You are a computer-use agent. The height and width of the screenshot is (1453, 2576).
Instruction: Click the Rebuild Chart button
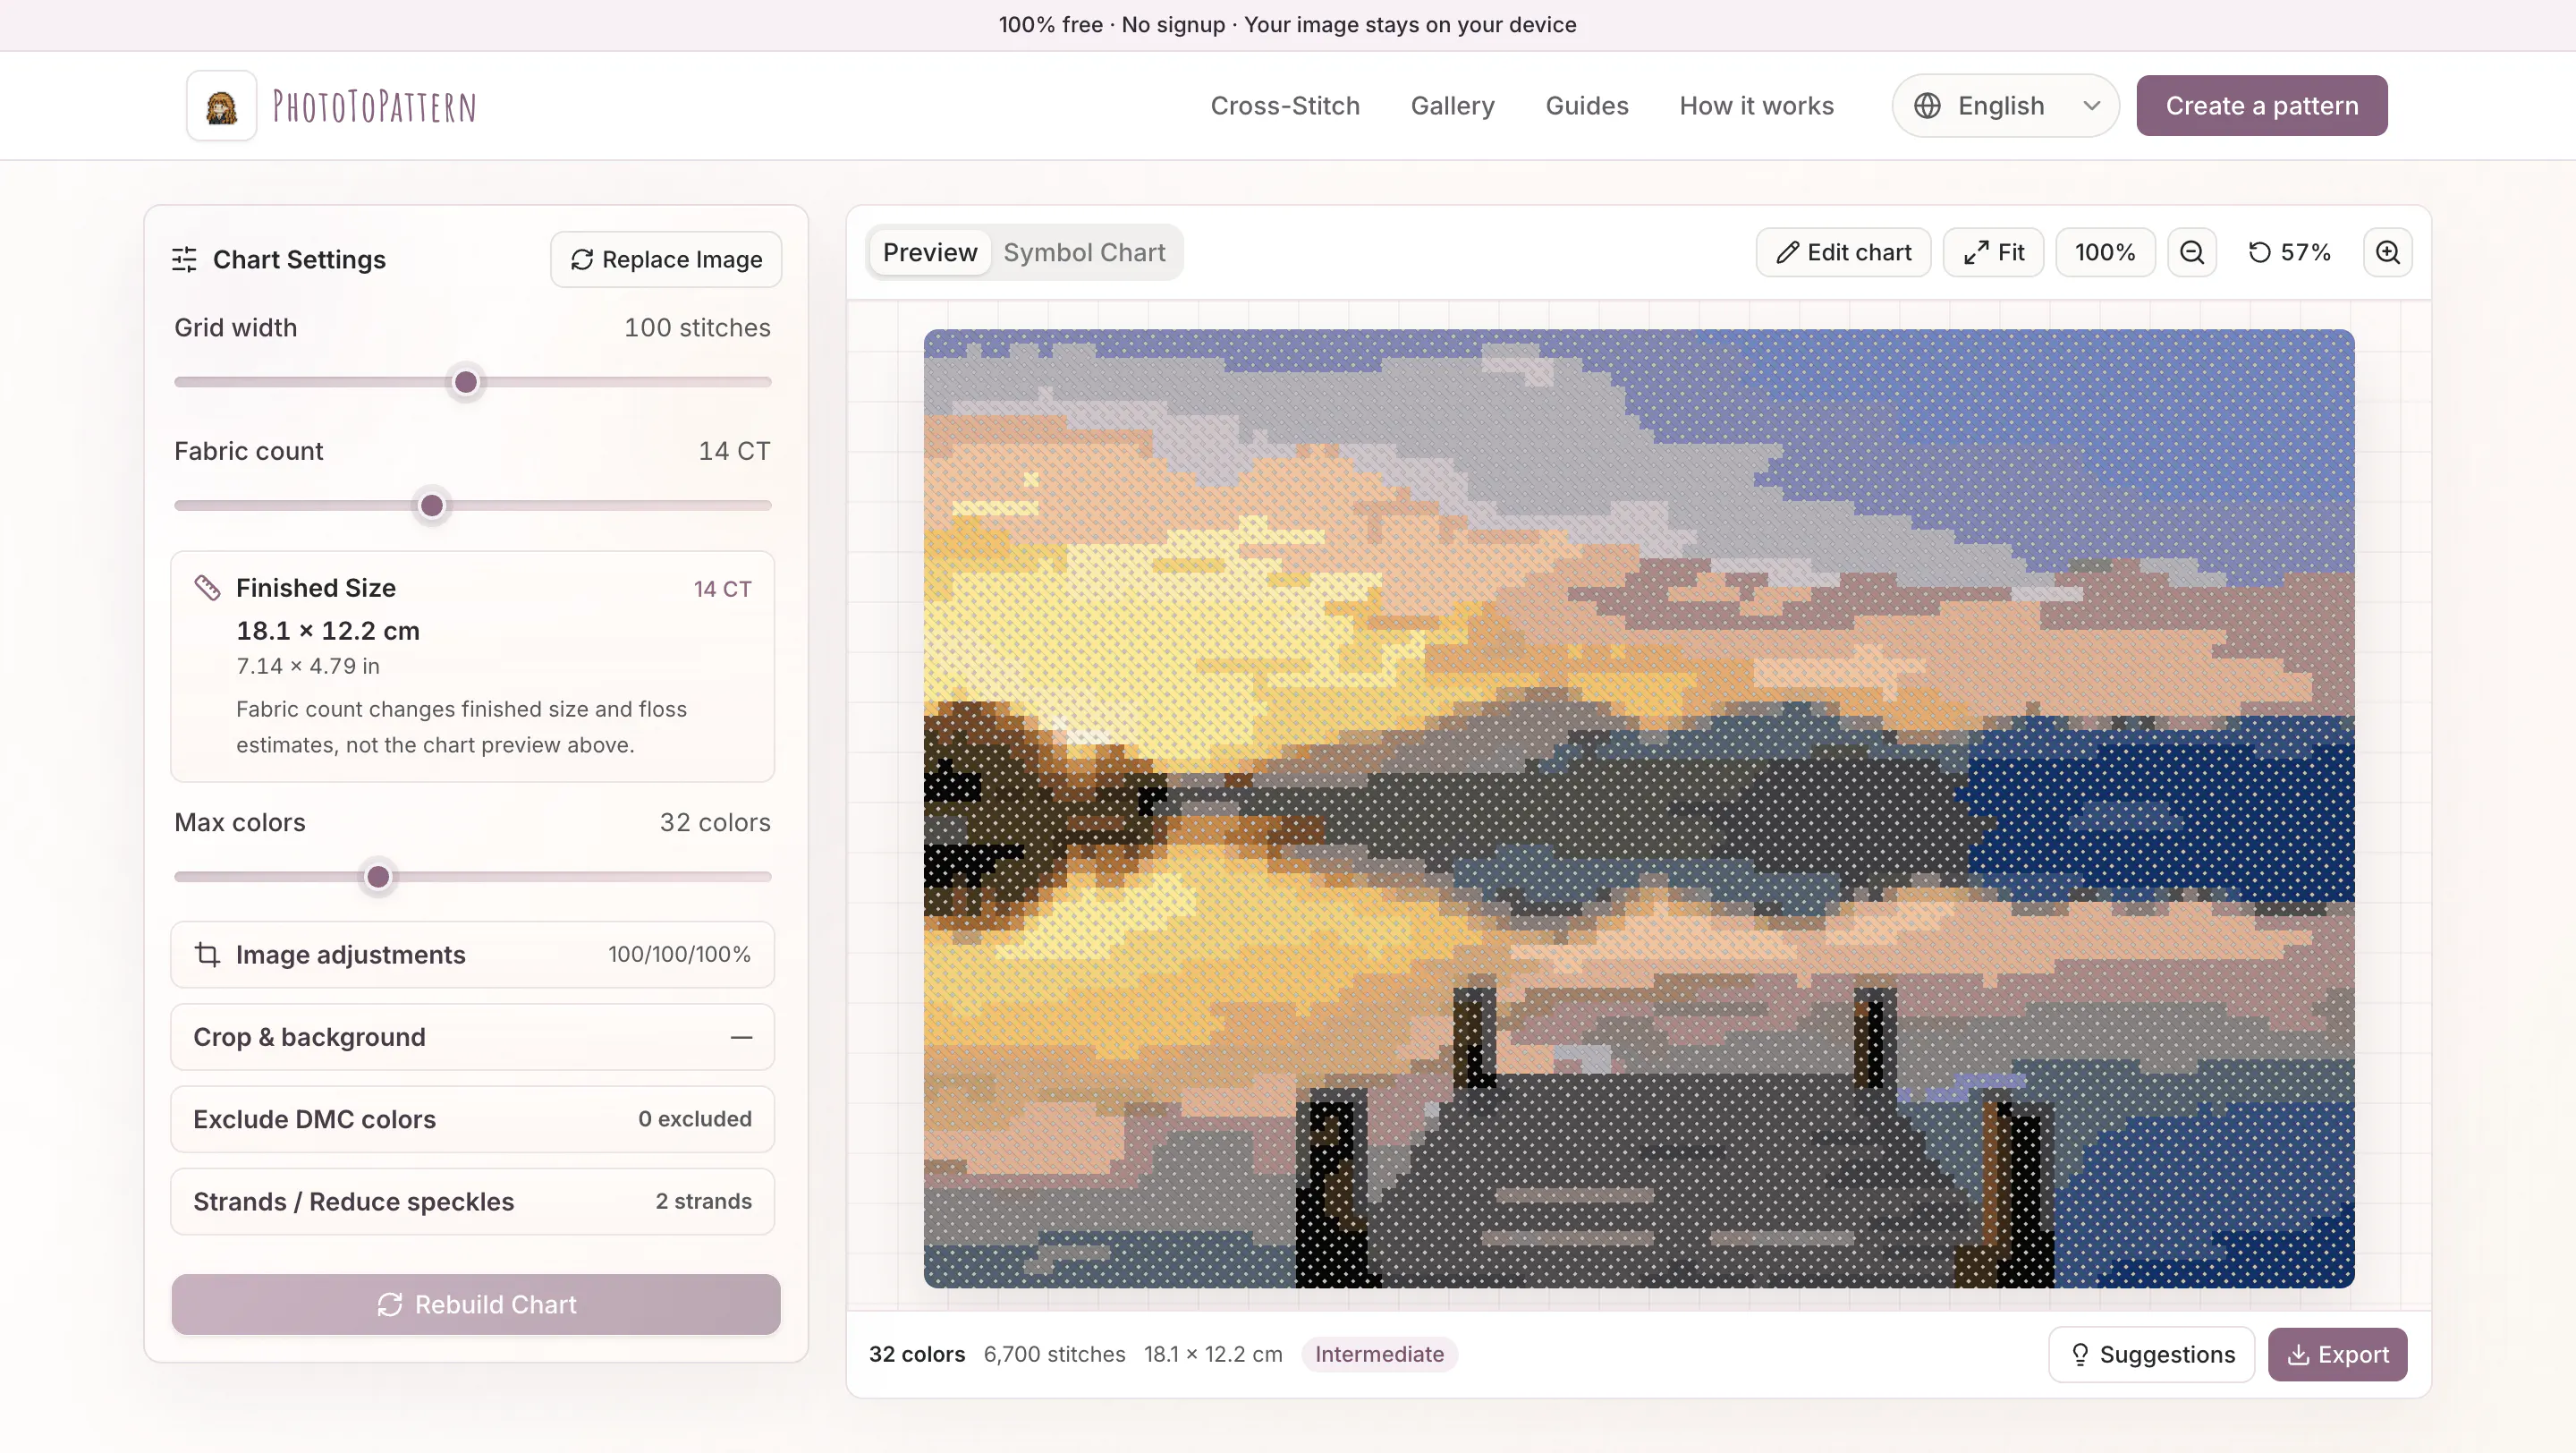click(x=476, y=1304)
